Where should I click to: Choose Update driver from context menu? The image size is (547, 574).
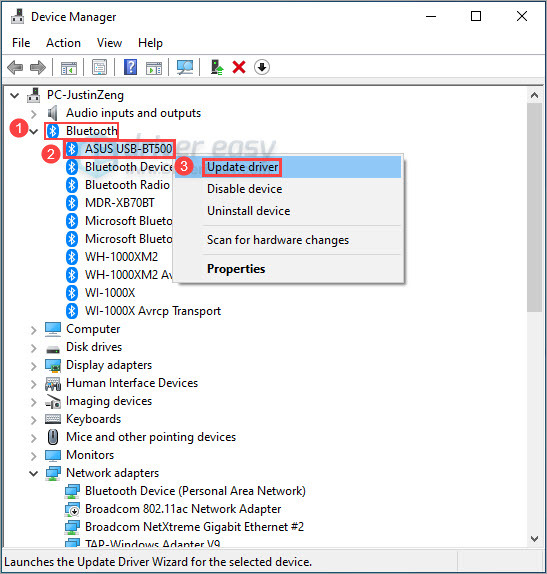pos(288,167)
